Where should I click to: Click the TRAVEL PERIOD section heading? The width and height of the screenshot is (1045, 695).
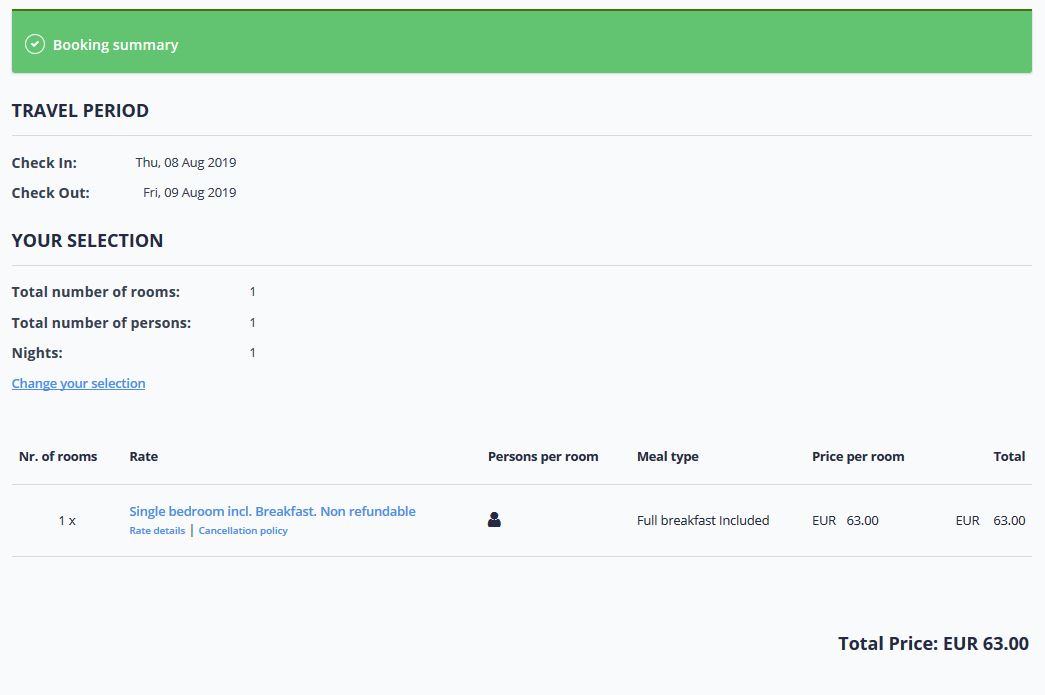click(x=80, y=110)
